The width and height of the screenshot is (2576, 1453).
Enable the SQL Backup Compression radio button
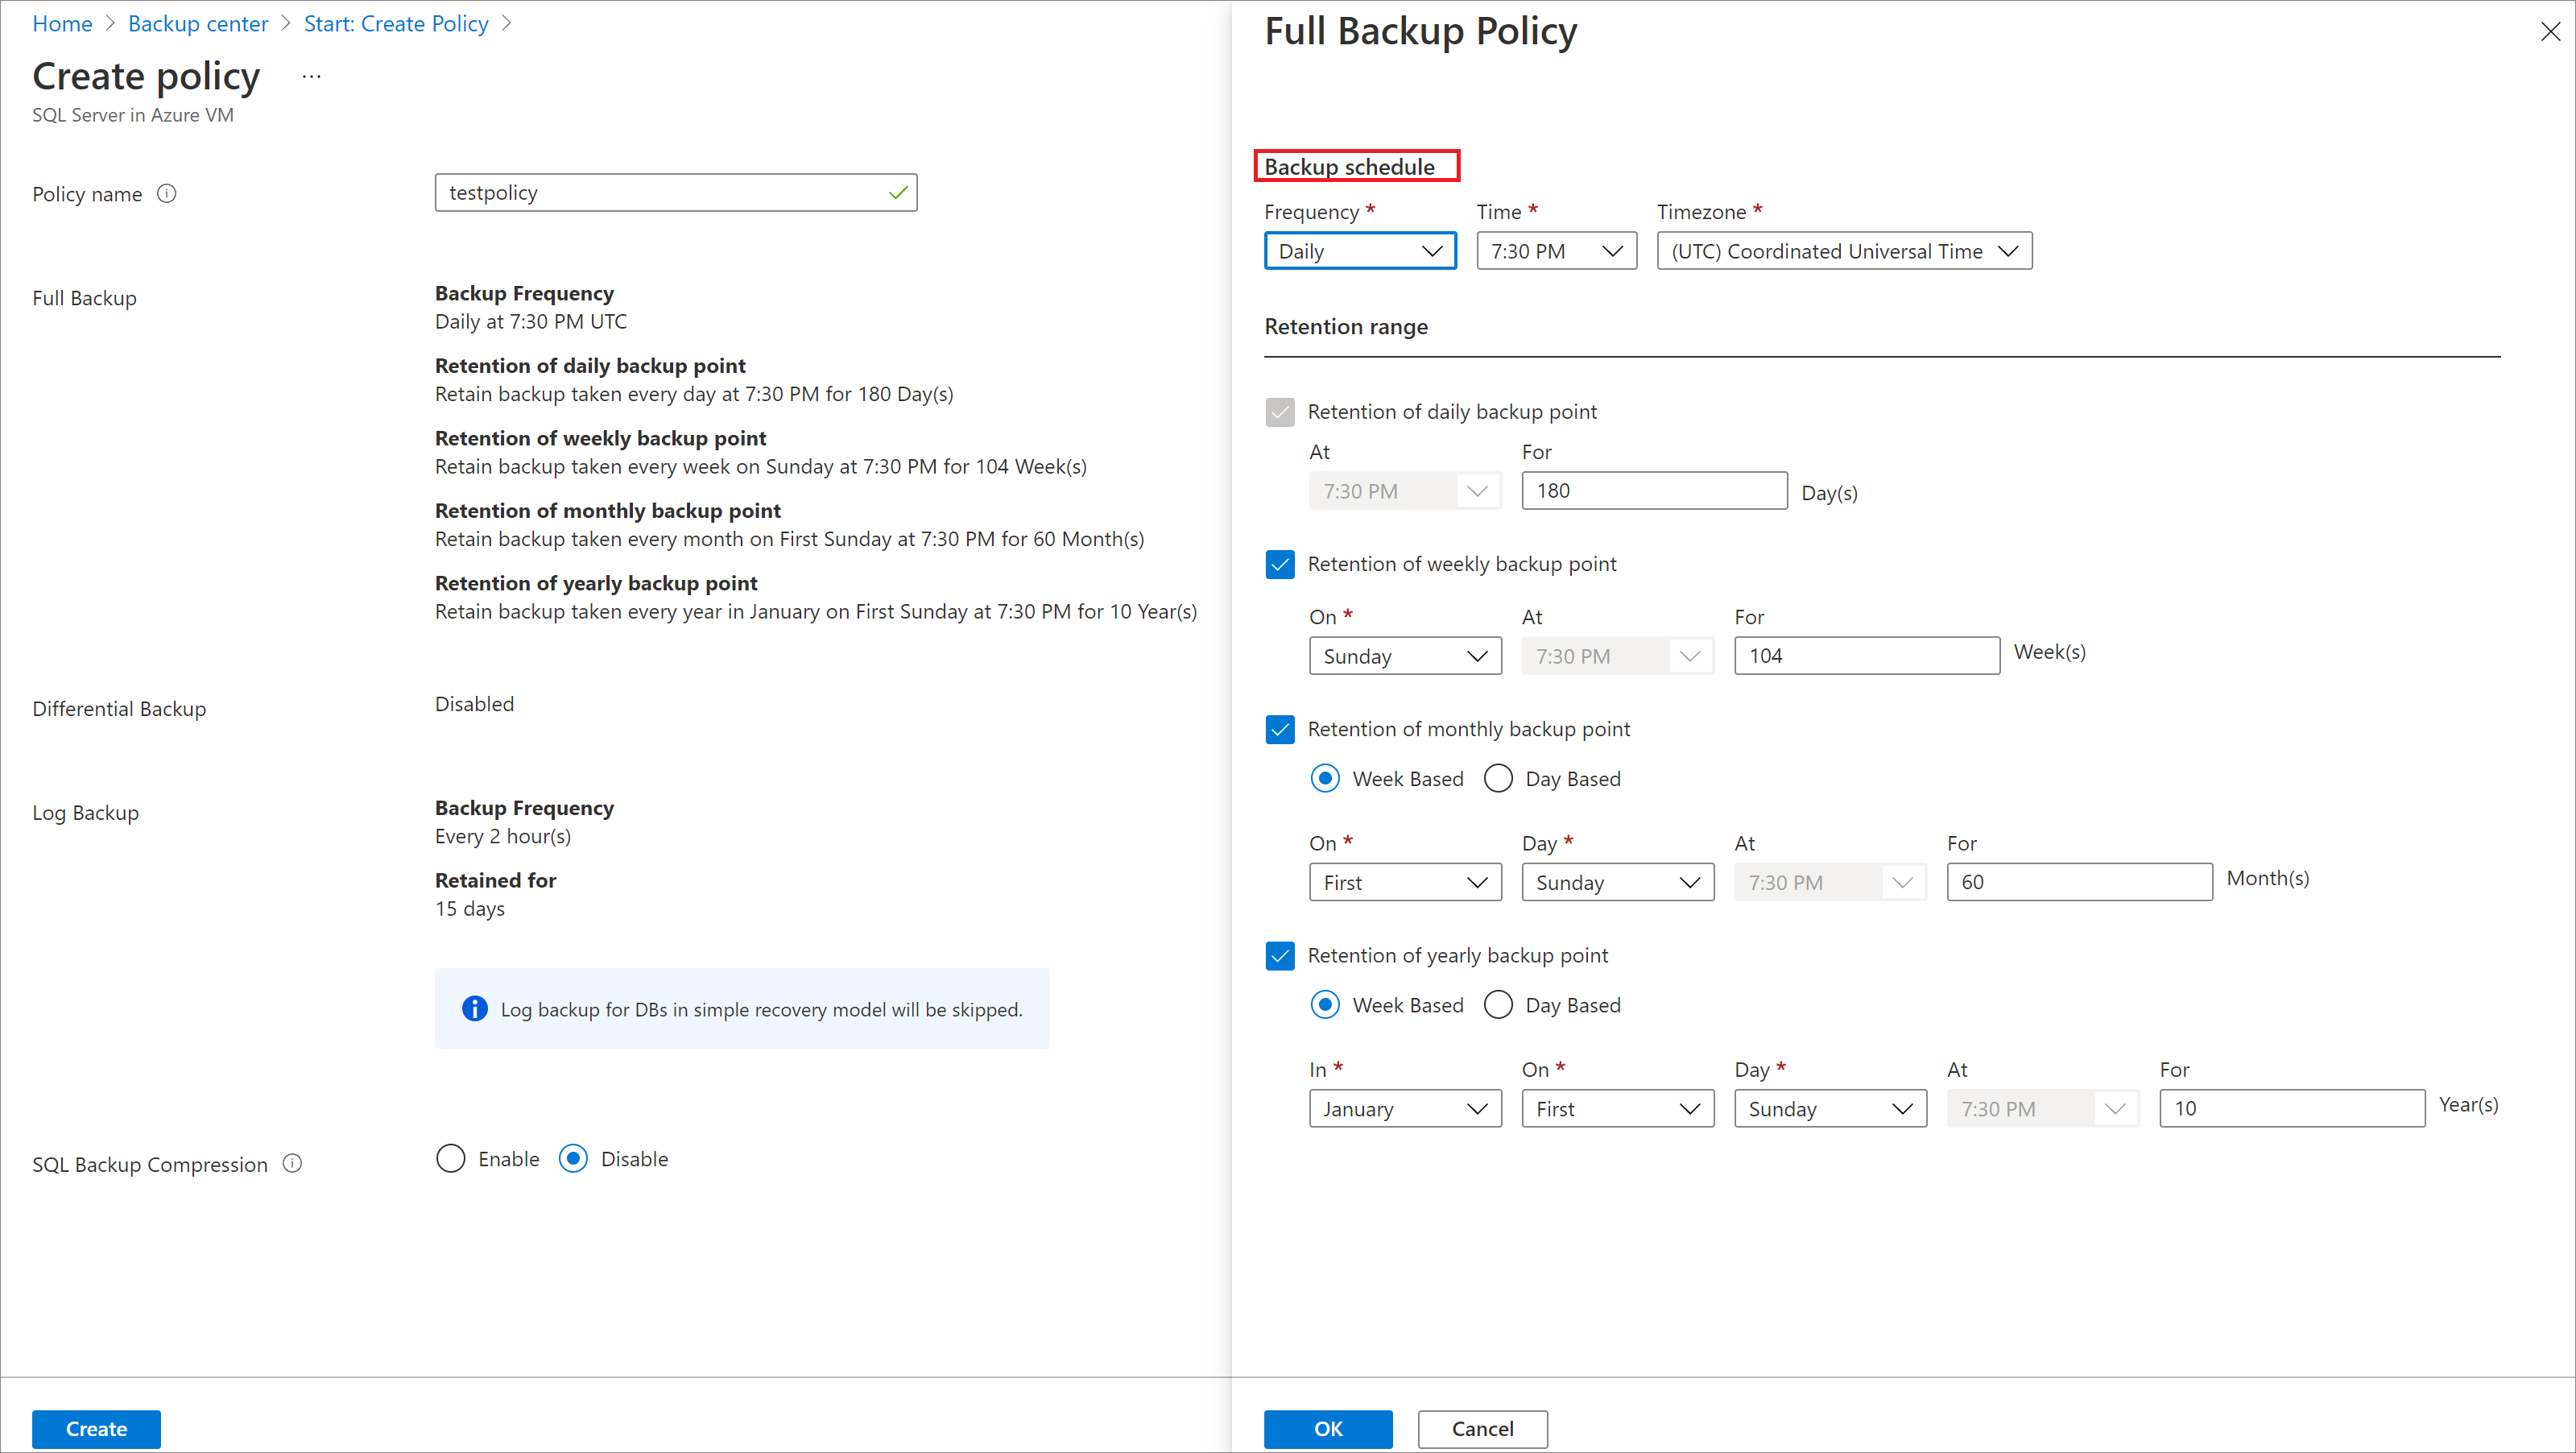click(x=451, y=1159)
